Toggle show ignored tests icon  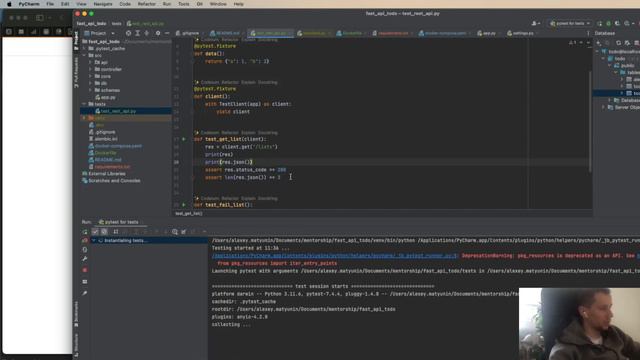click(104, 231)
